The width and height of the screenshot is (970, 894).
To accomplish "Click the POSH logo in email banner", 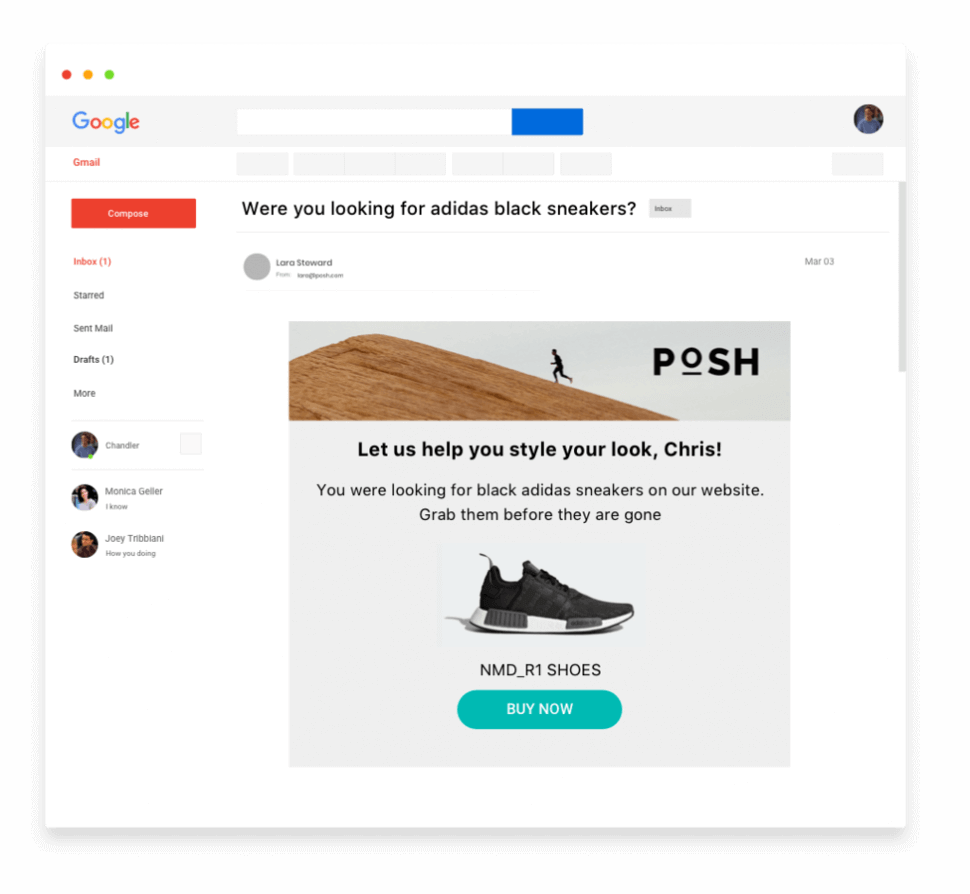I will click(706, 362).
